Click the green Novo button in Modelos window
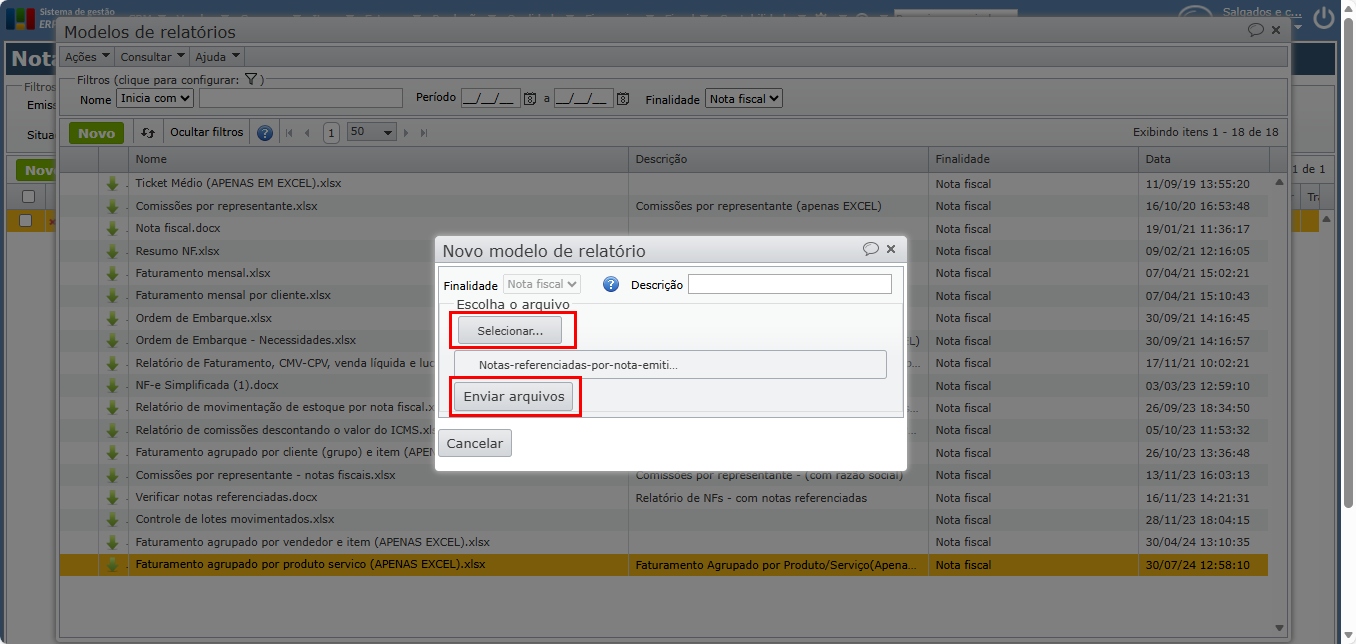The image size is (1356, 644). tap(96, 132)
